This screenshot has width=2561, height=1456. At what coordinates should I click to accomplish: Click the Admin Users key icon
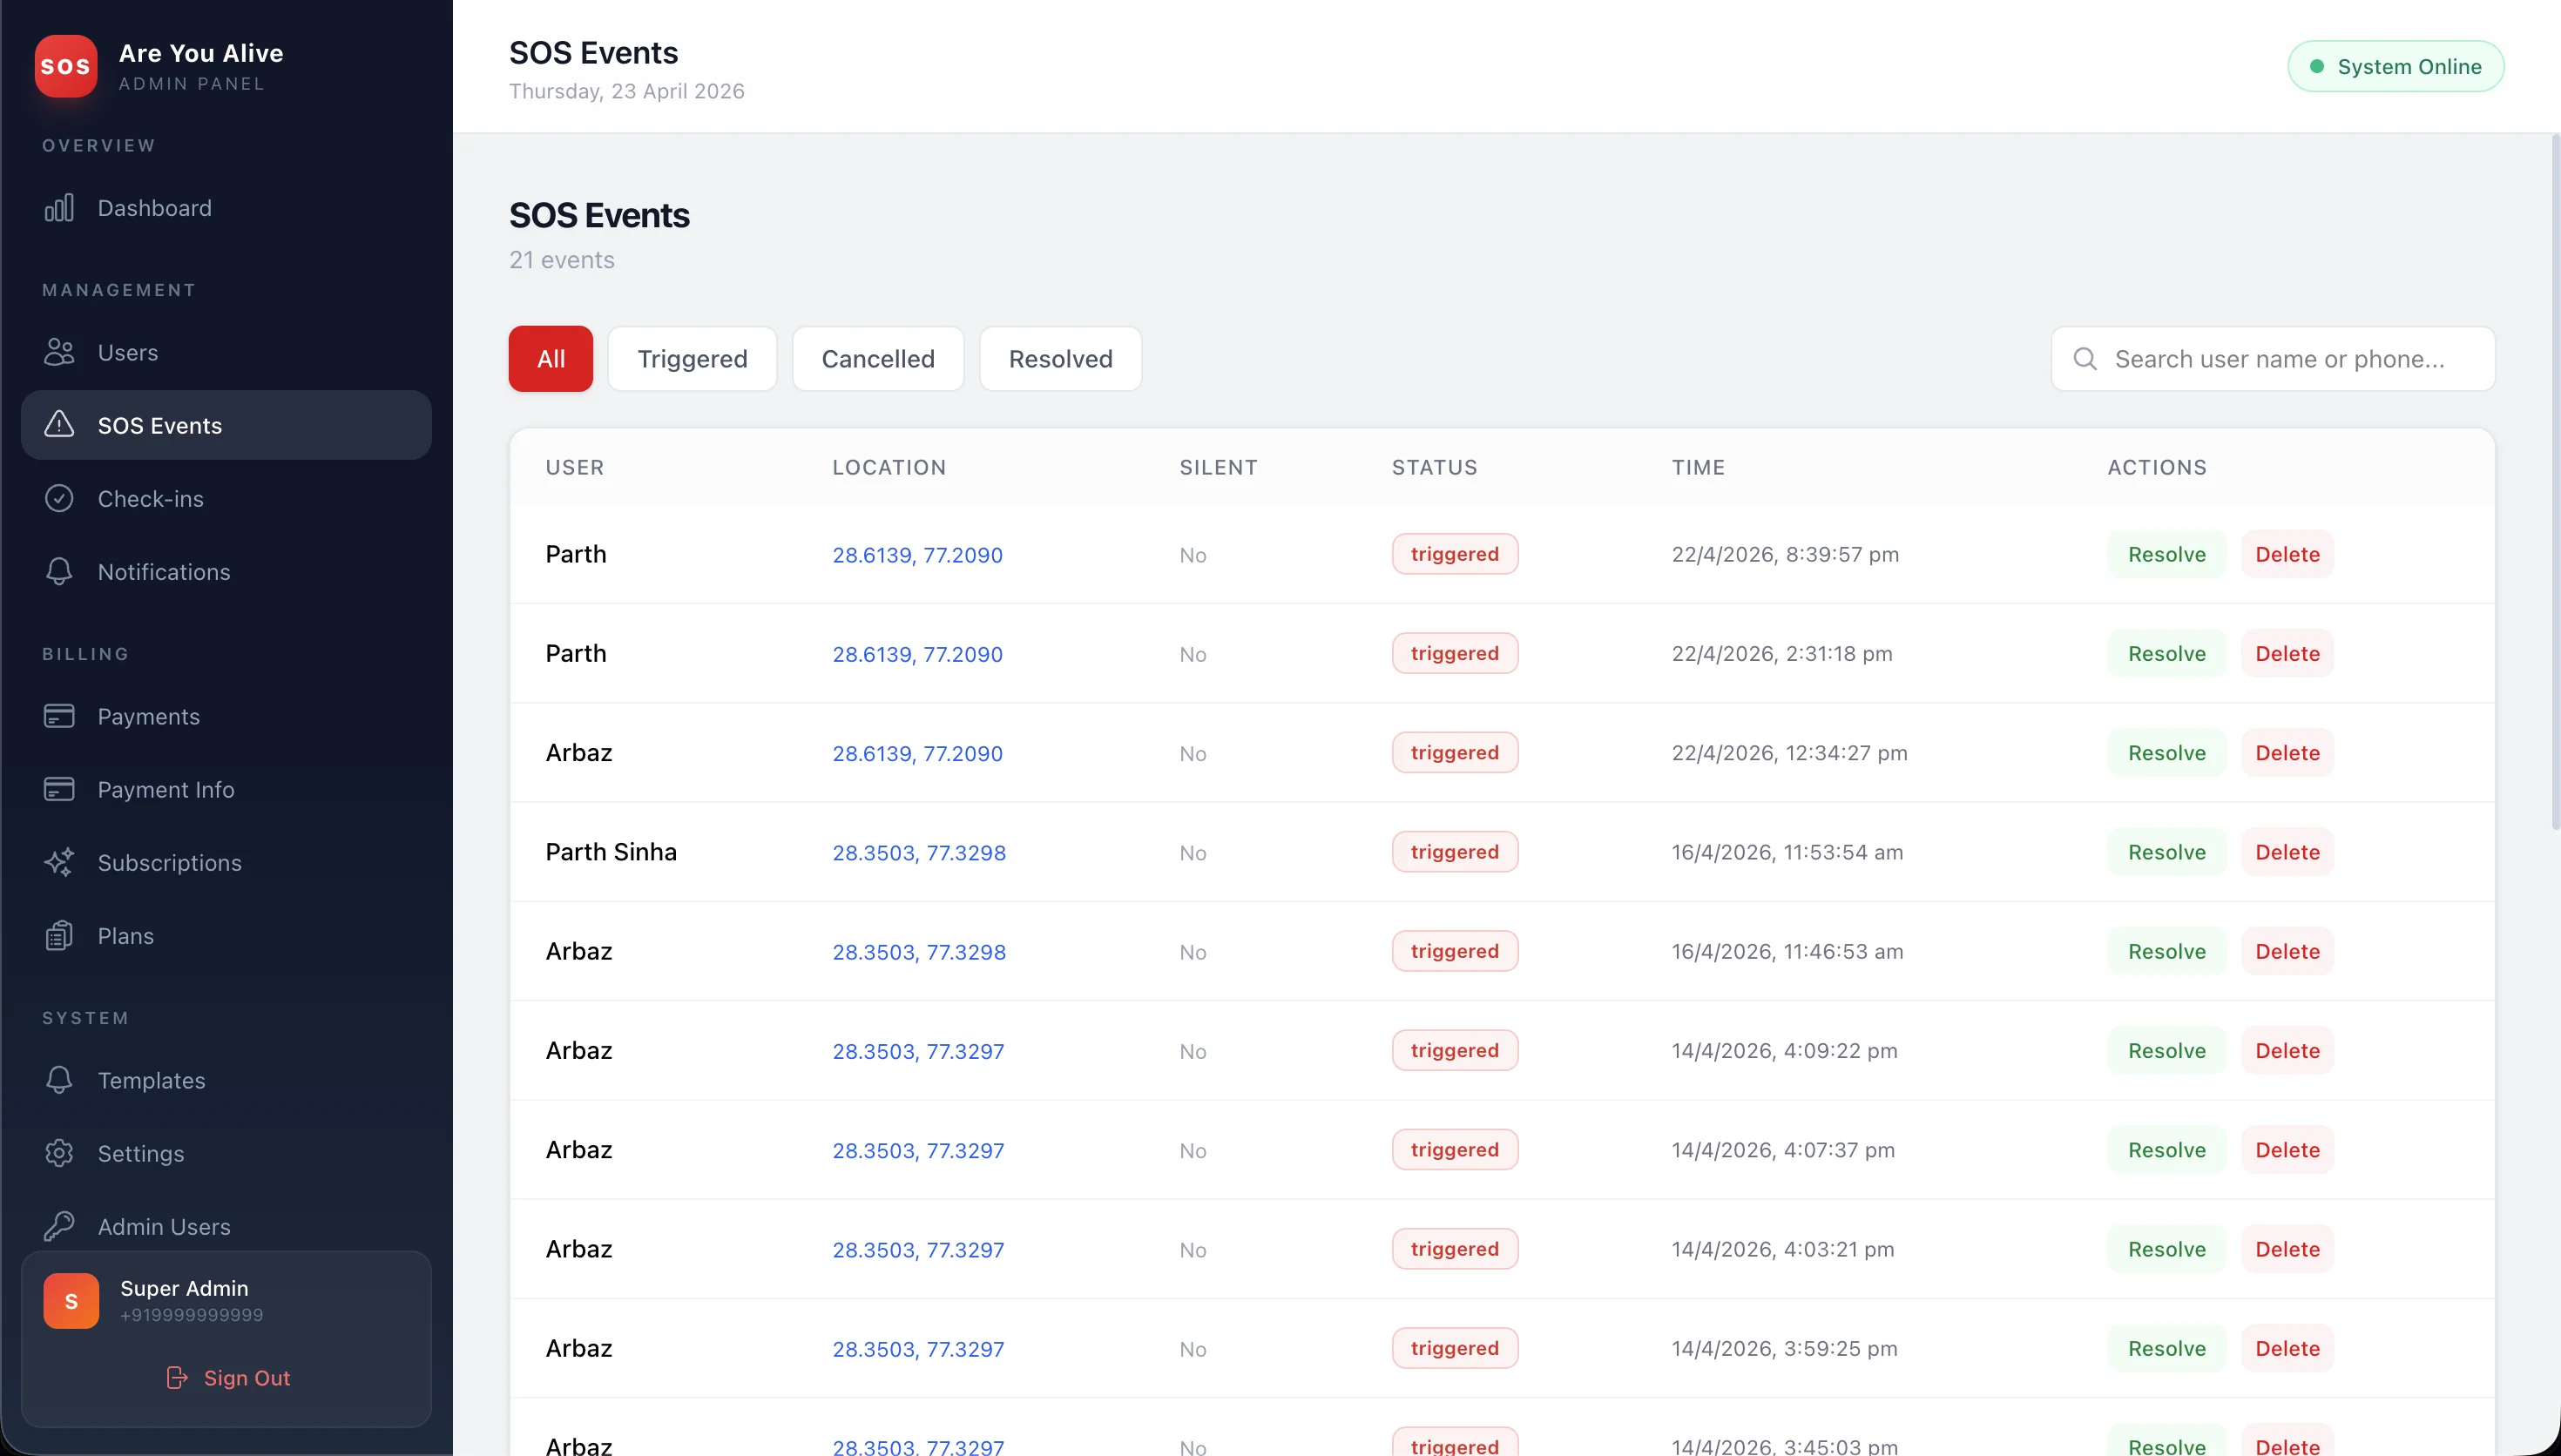[x=58, y=1226]
